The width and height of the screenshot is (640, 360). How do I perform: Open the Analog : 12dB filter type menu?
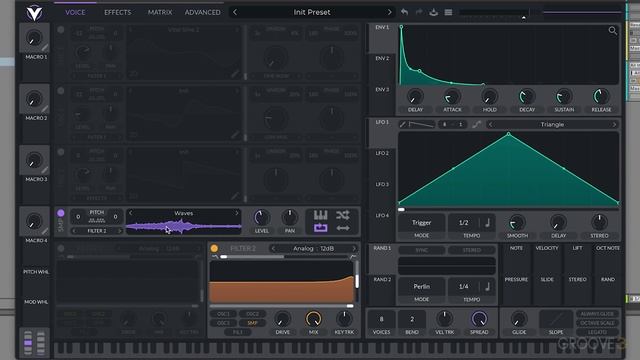pos(313,248)
